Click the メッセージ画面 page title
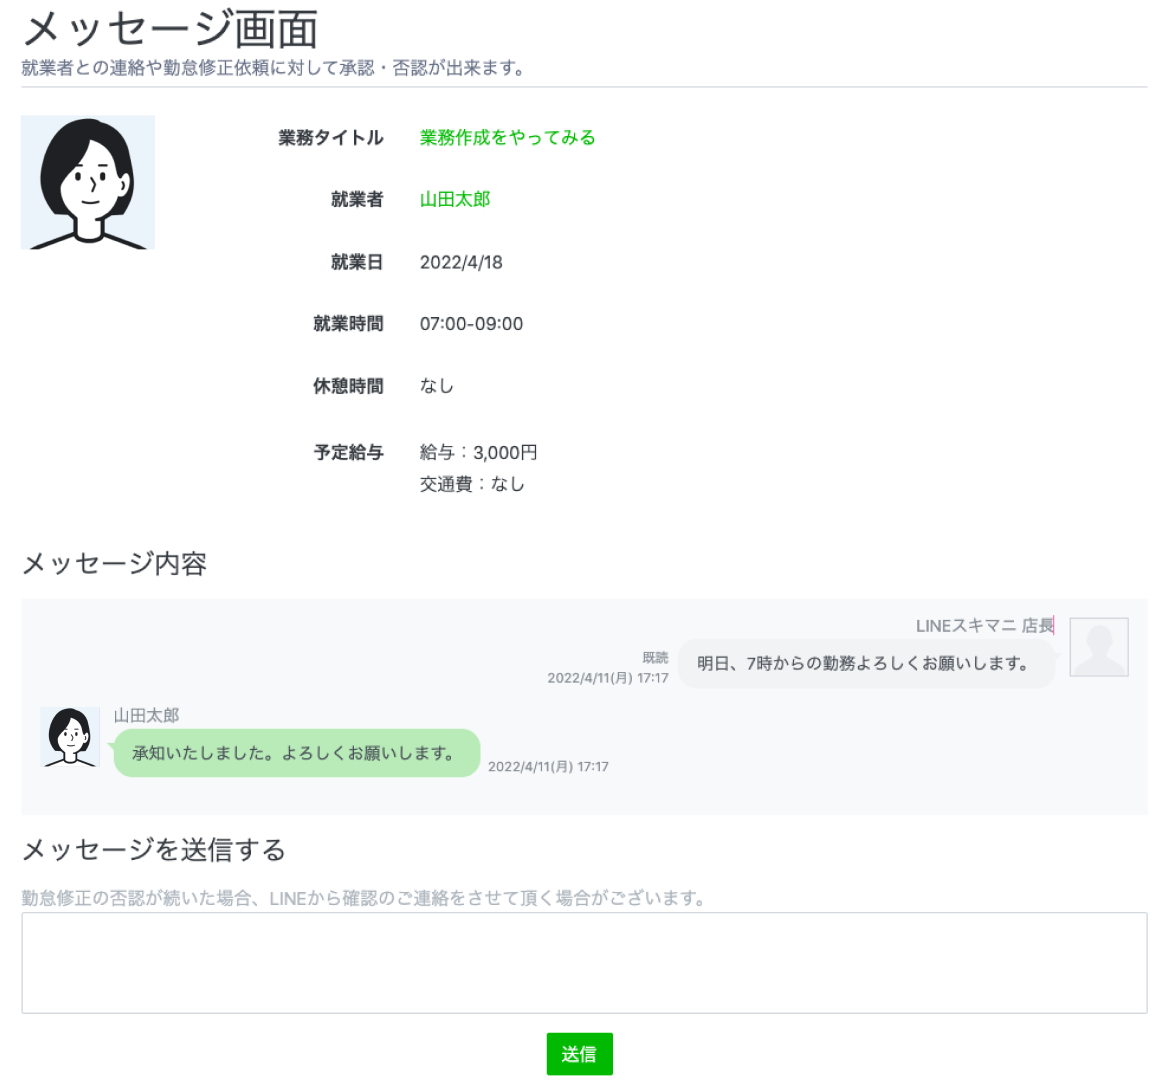The image size is (1176, 1085). coord(170,30)
